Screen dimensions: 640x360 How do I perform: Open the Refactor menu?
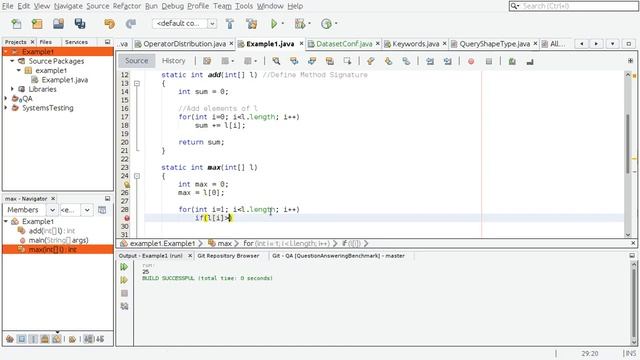pyautogui.click(x=127, y=6)
